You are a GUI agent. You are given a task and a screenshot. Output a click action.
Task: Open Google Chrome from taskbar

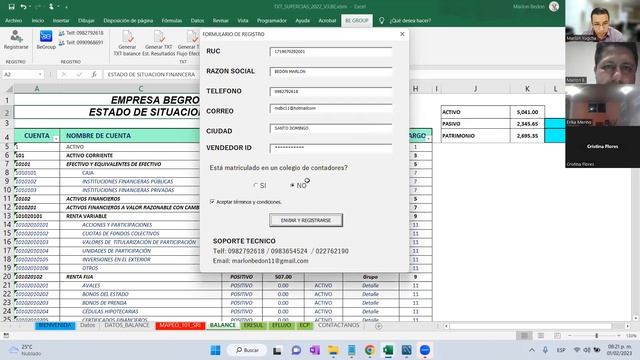[x=370, y=350]
